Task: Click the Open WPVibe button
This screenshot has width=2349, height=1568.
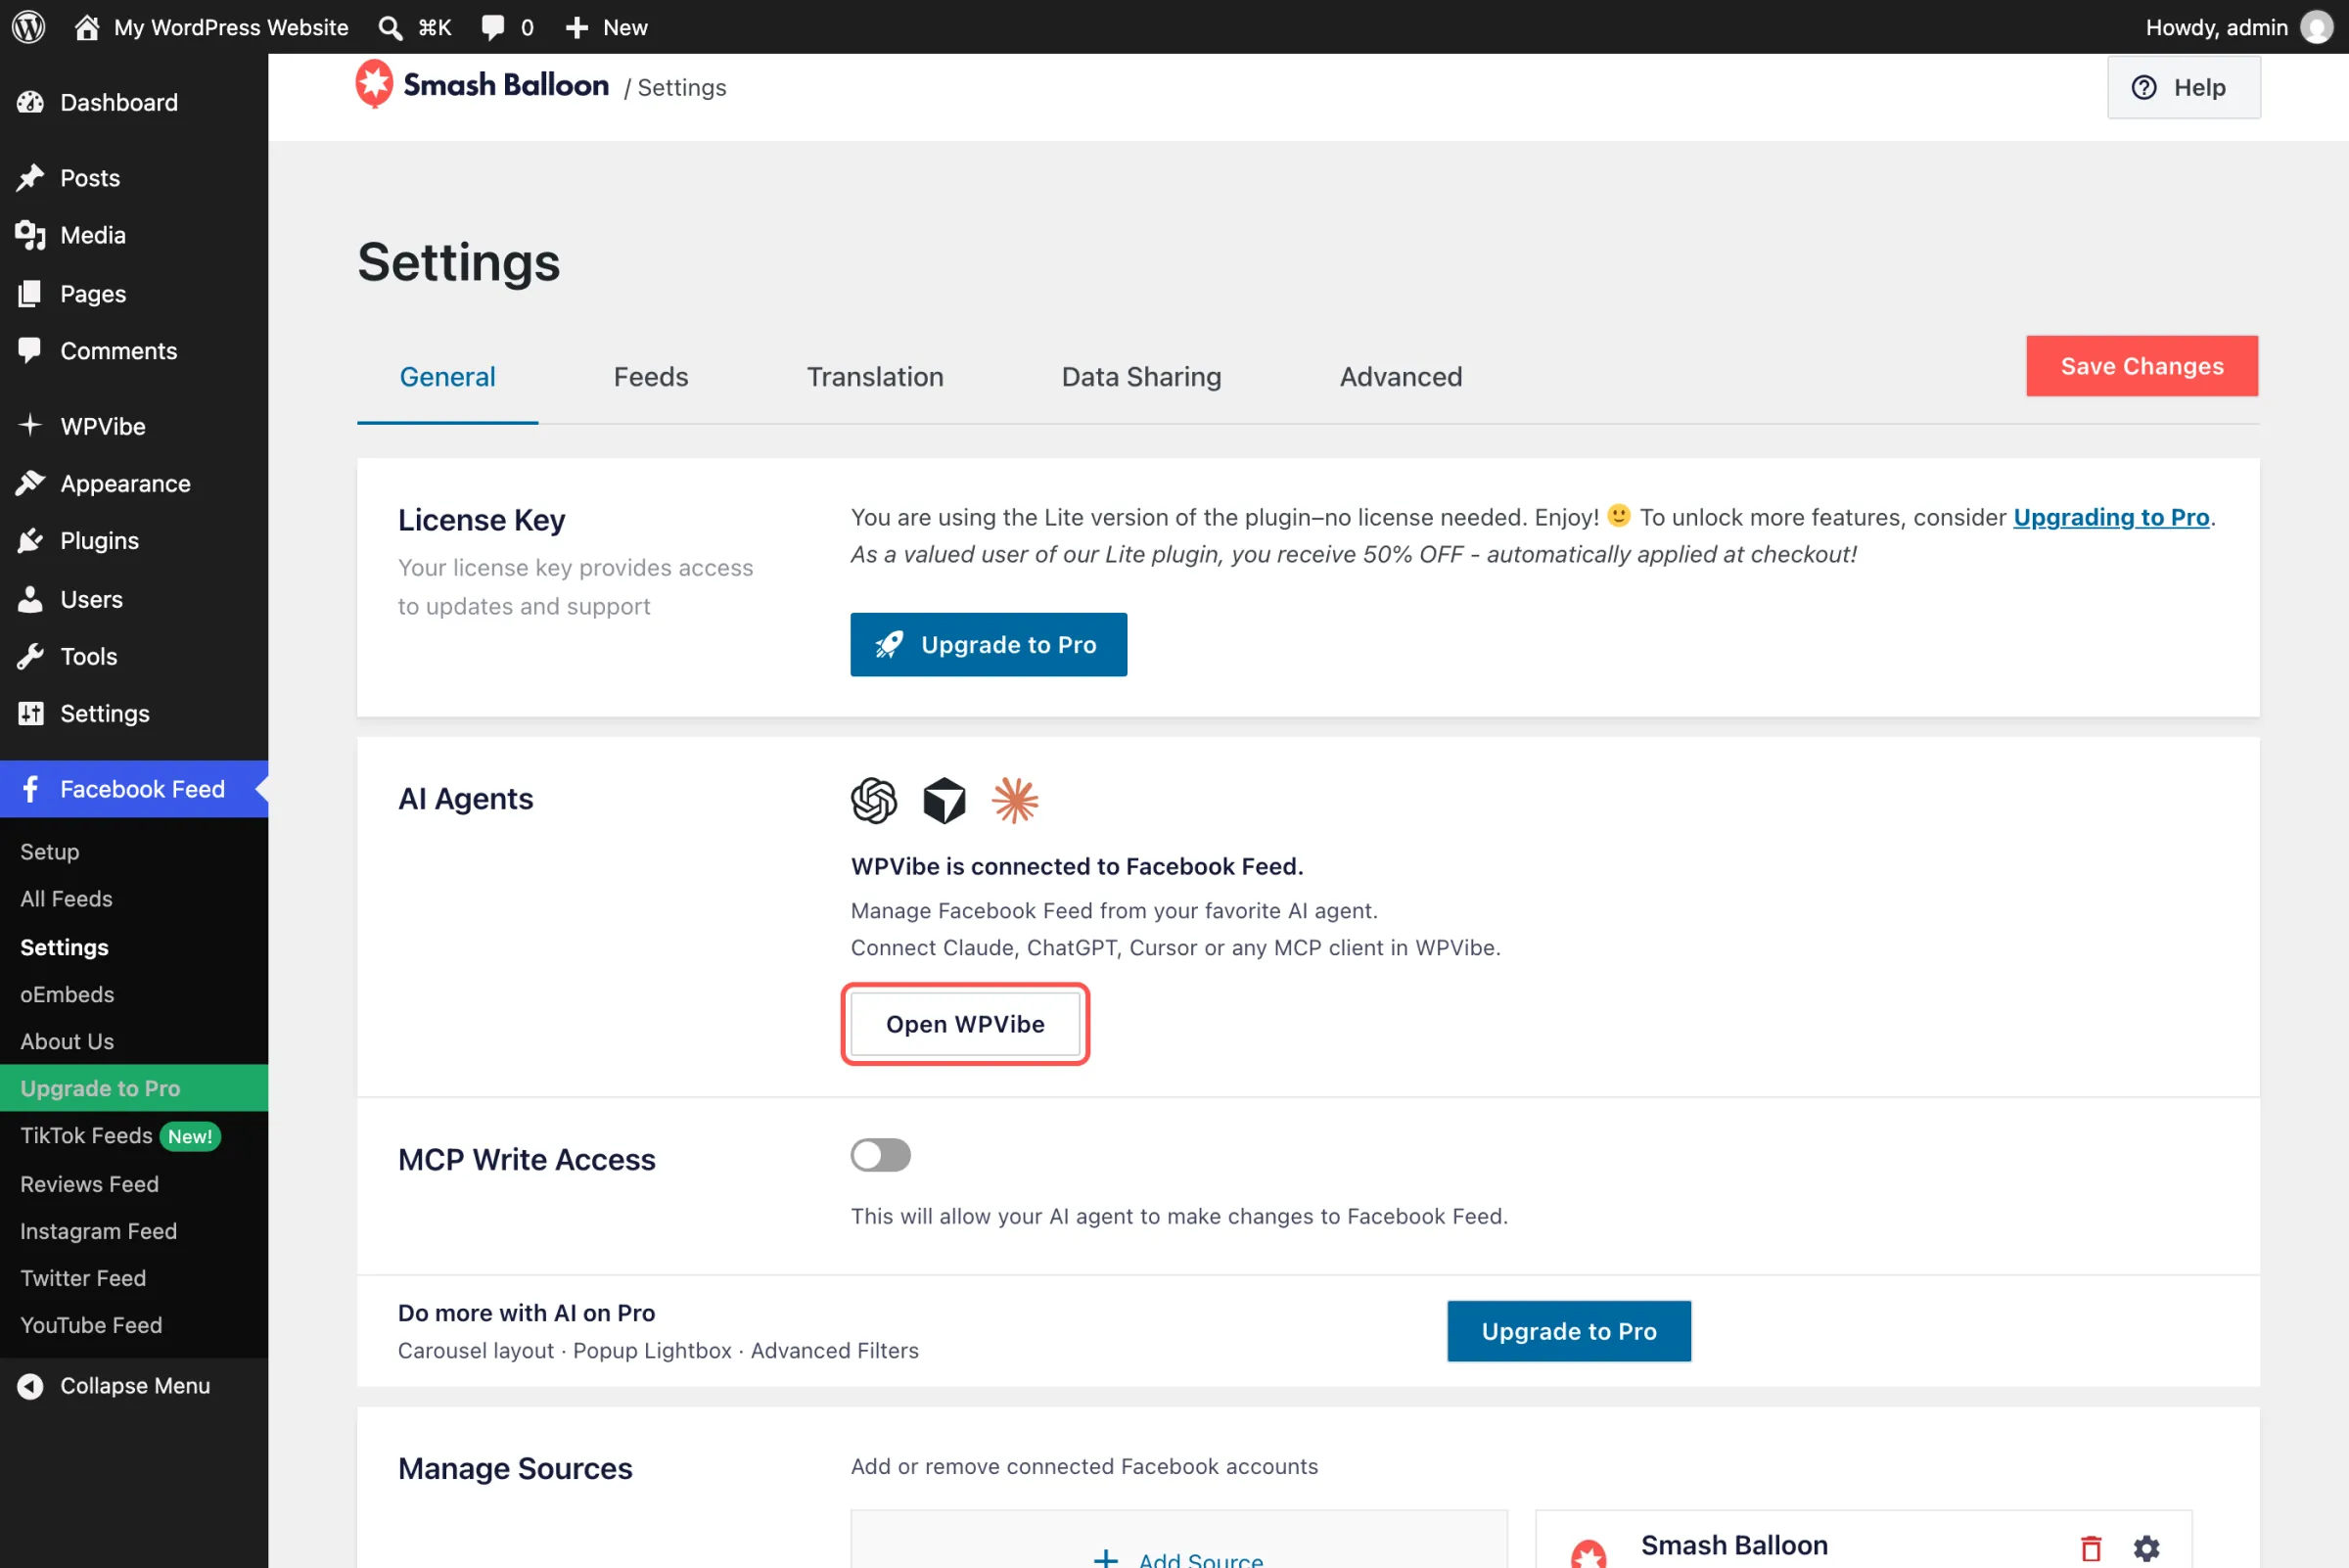Action: click(965, 1024)
